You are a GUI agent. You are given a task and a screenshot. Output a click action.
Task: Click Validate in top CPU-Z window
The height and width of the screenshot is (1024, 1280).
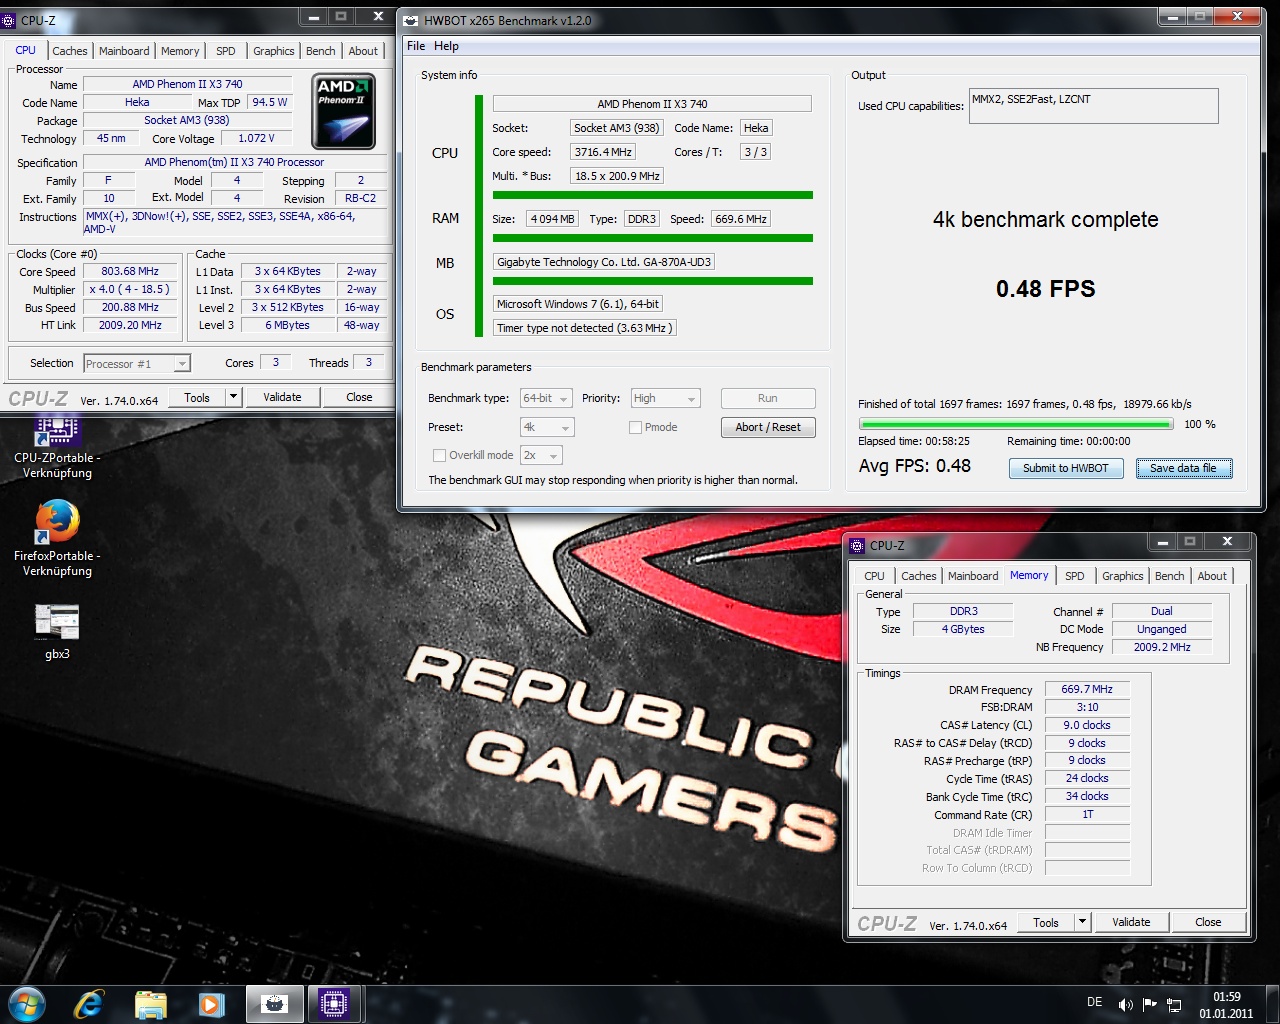point(282,397)
